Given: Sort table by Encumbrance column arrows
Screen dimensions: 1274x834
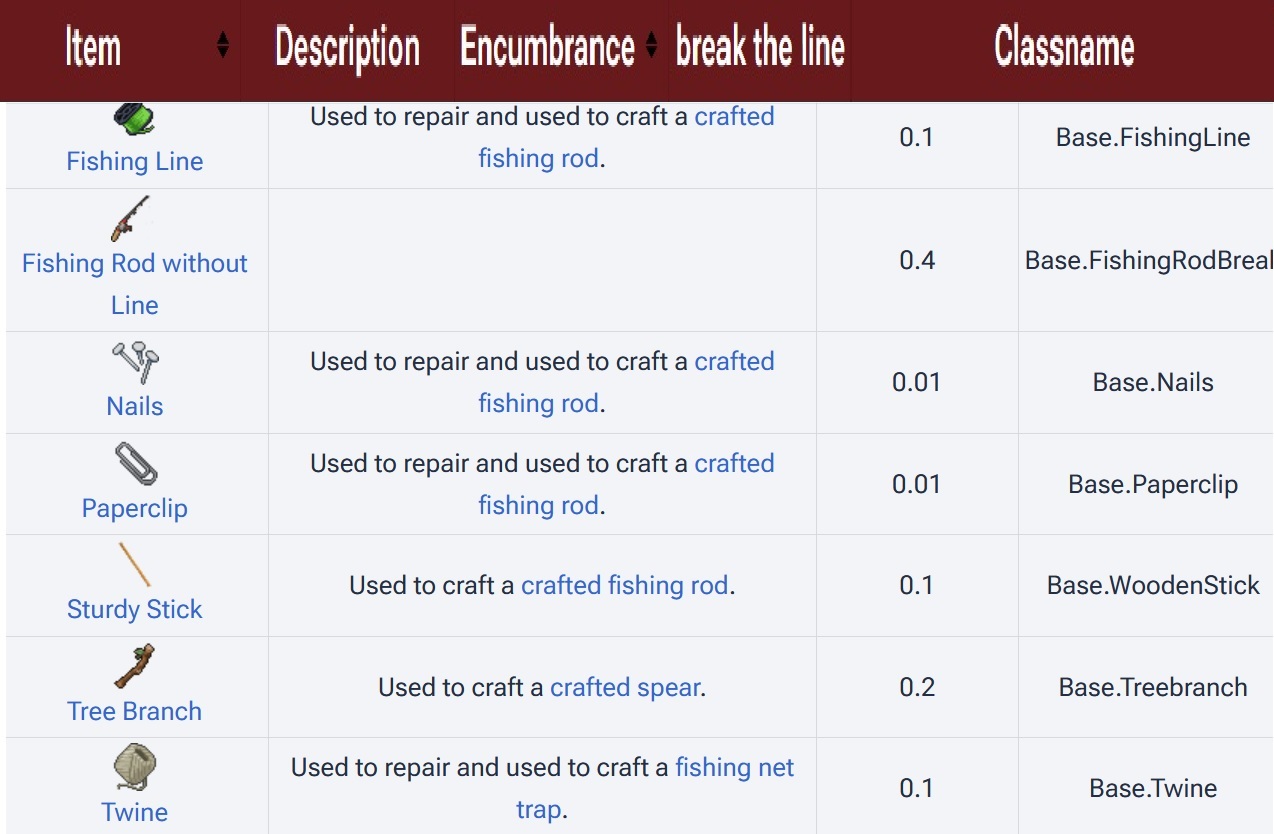Looking at the screenshot, I should point(651,45).
